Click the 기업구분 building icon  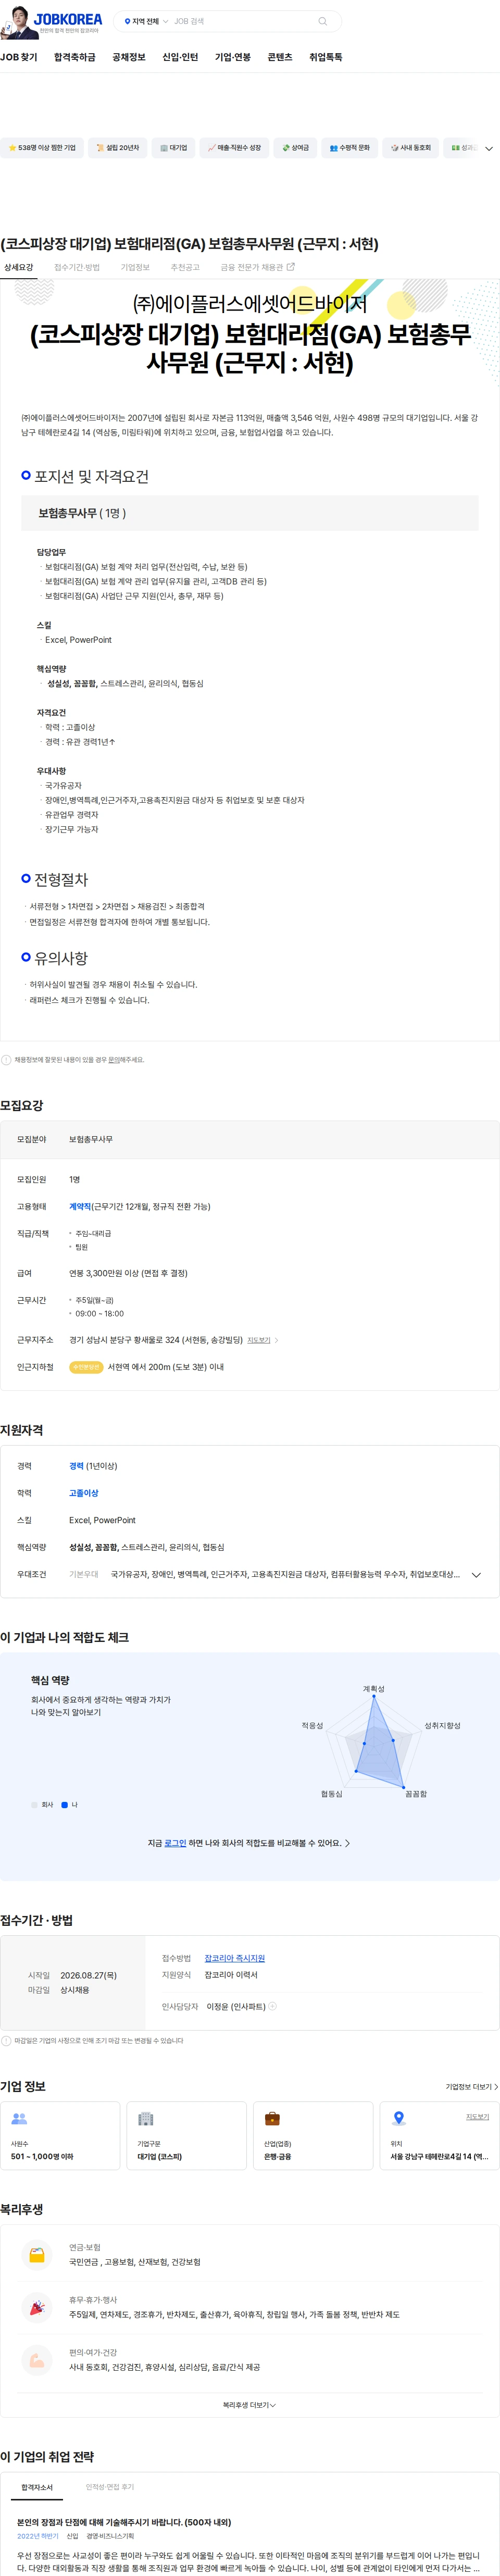[x=145, y=2119]
